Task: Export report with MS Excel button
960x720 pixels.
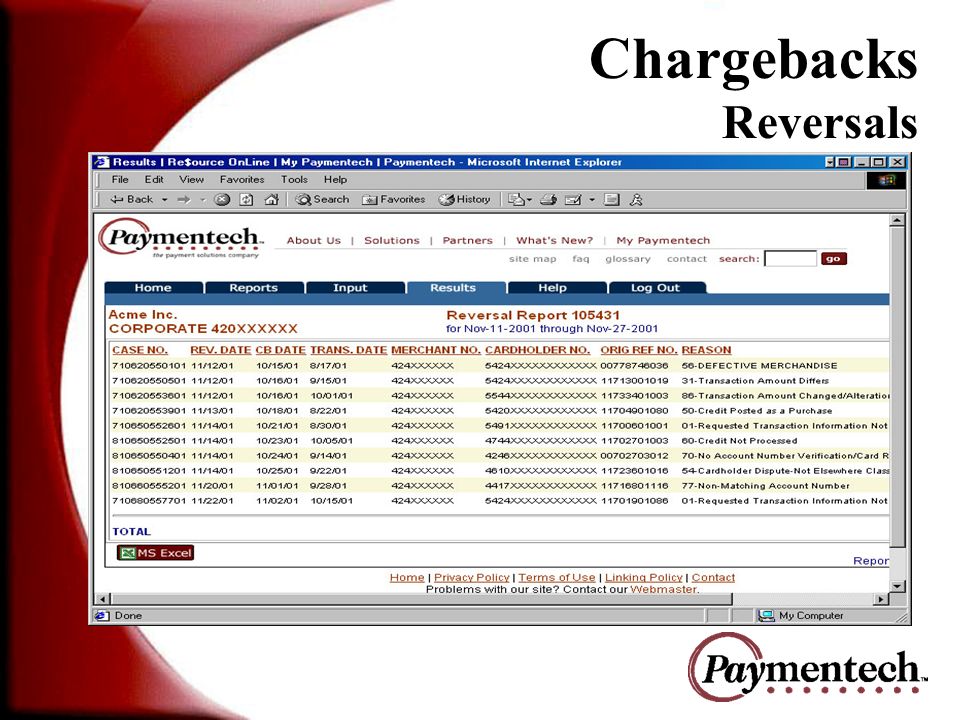Action: [156, 553]
